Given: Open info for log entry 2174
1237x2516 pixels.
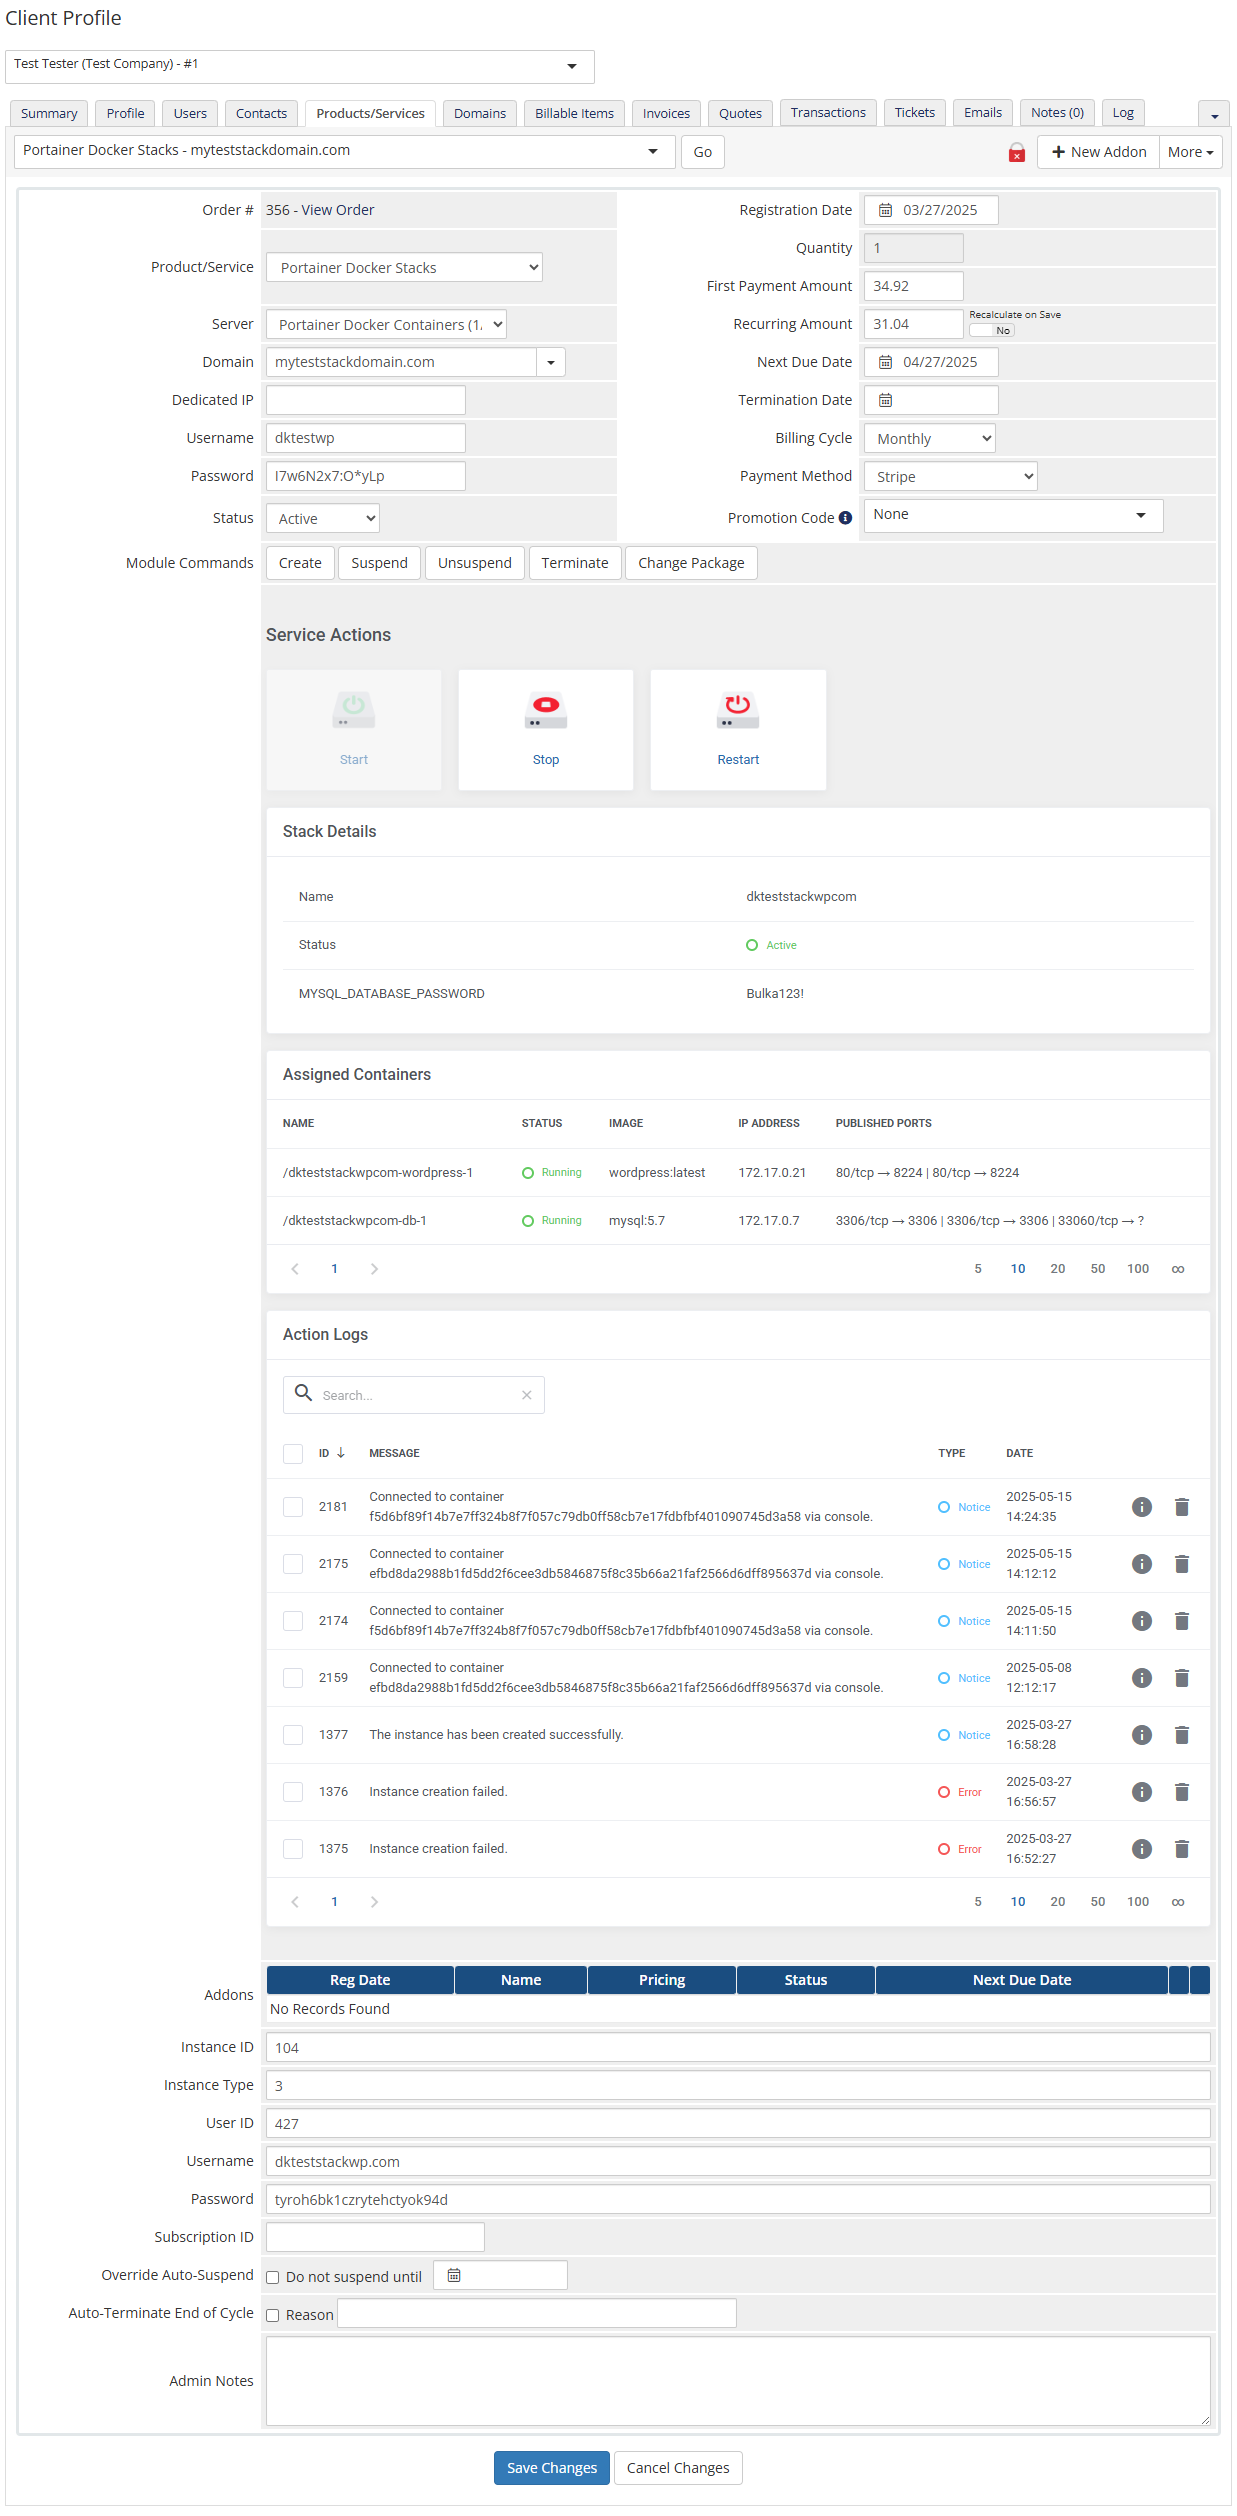Looking at the screenshot, I should click(1142, 1621).
